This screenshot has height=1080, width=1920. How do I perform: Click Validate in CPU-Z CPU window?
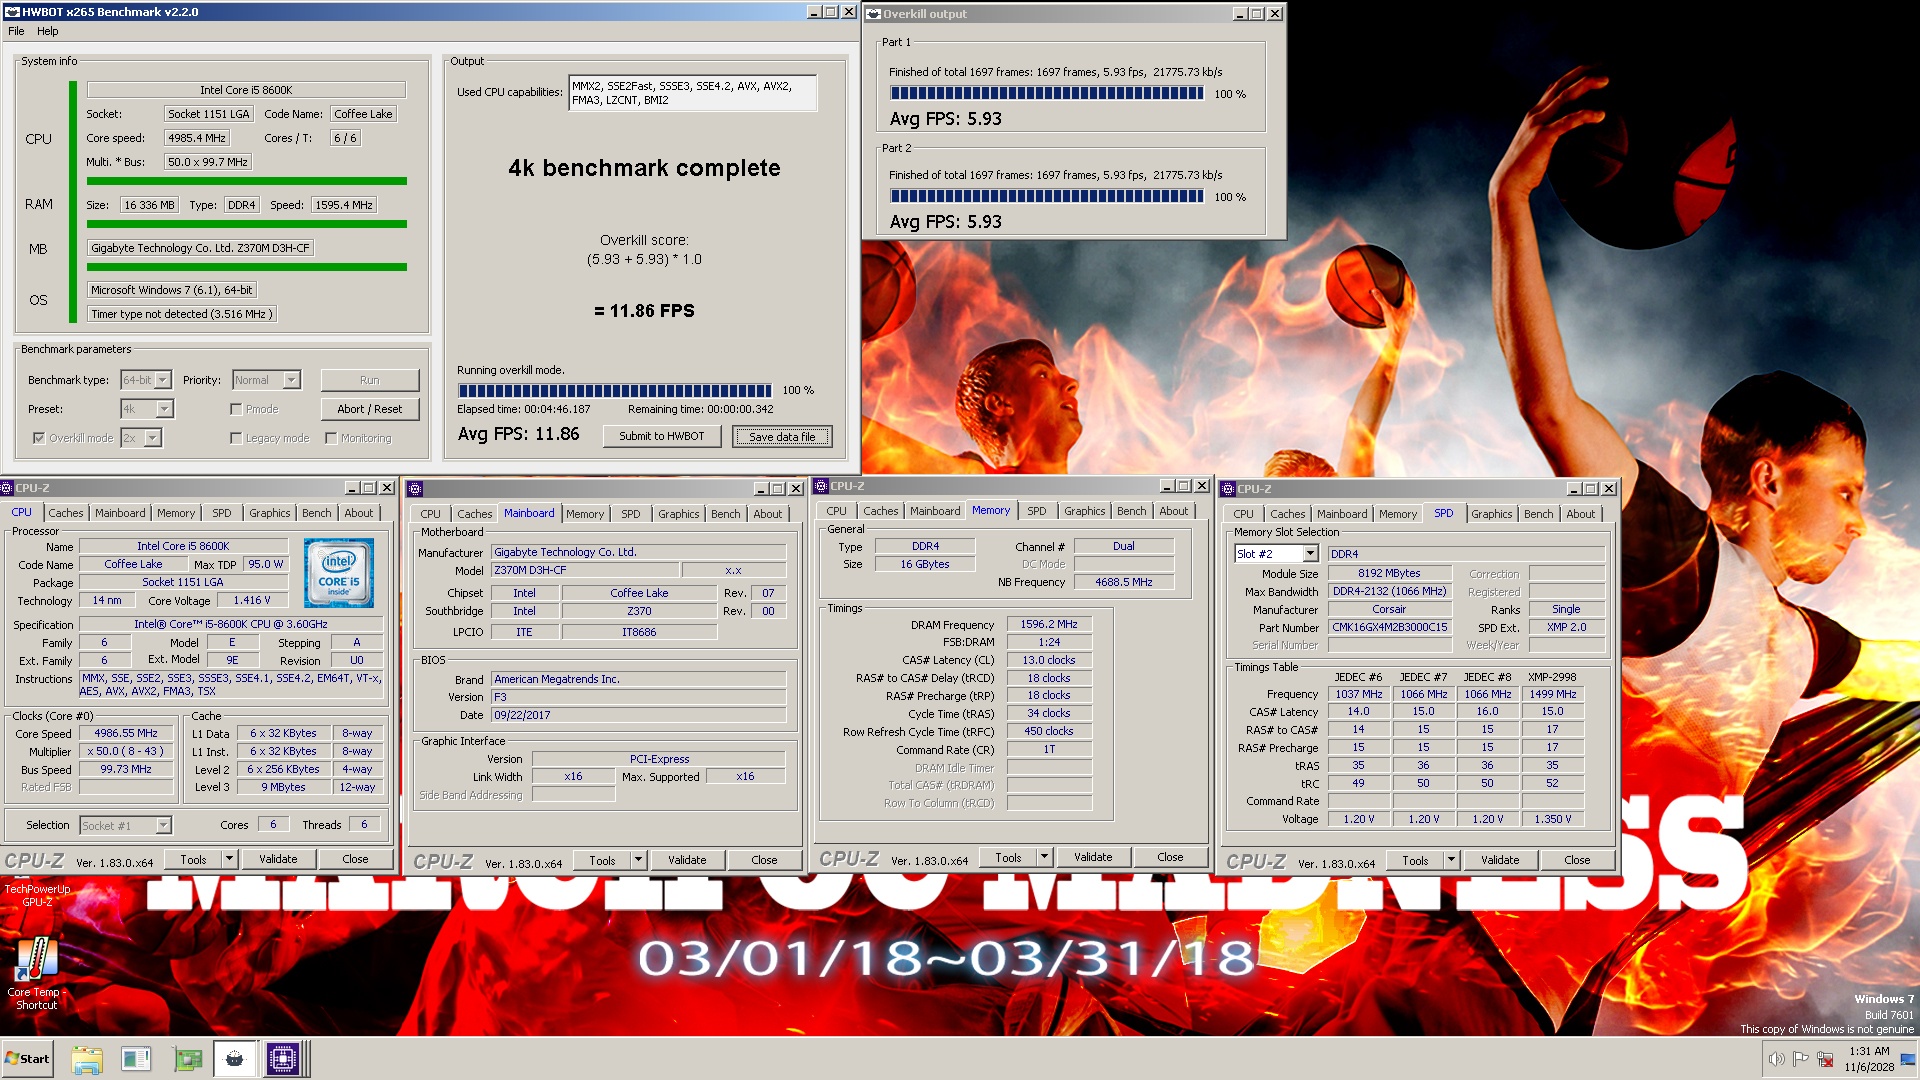pyautogui.click(x=278, y=859)
